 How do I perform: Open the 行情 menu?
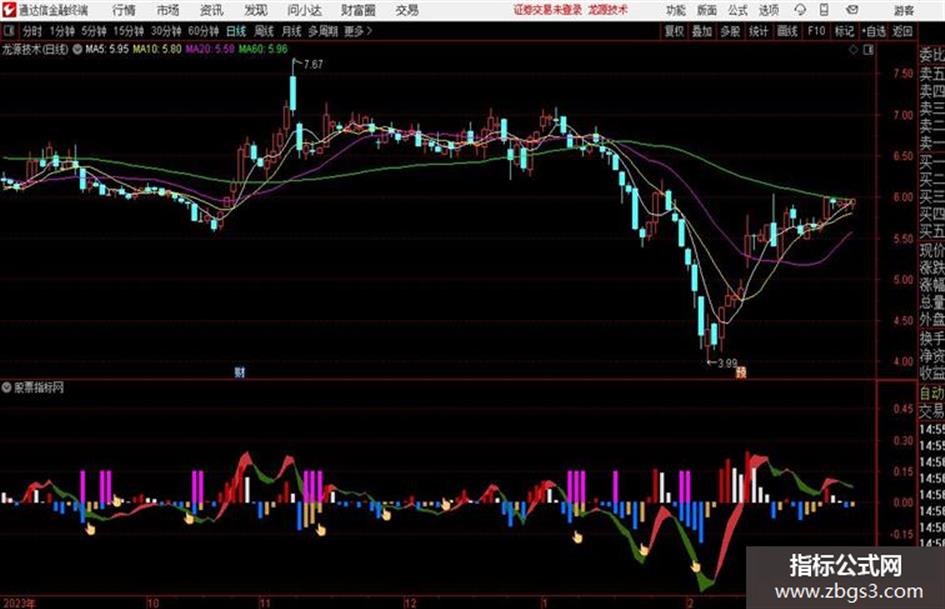point(124,10)
